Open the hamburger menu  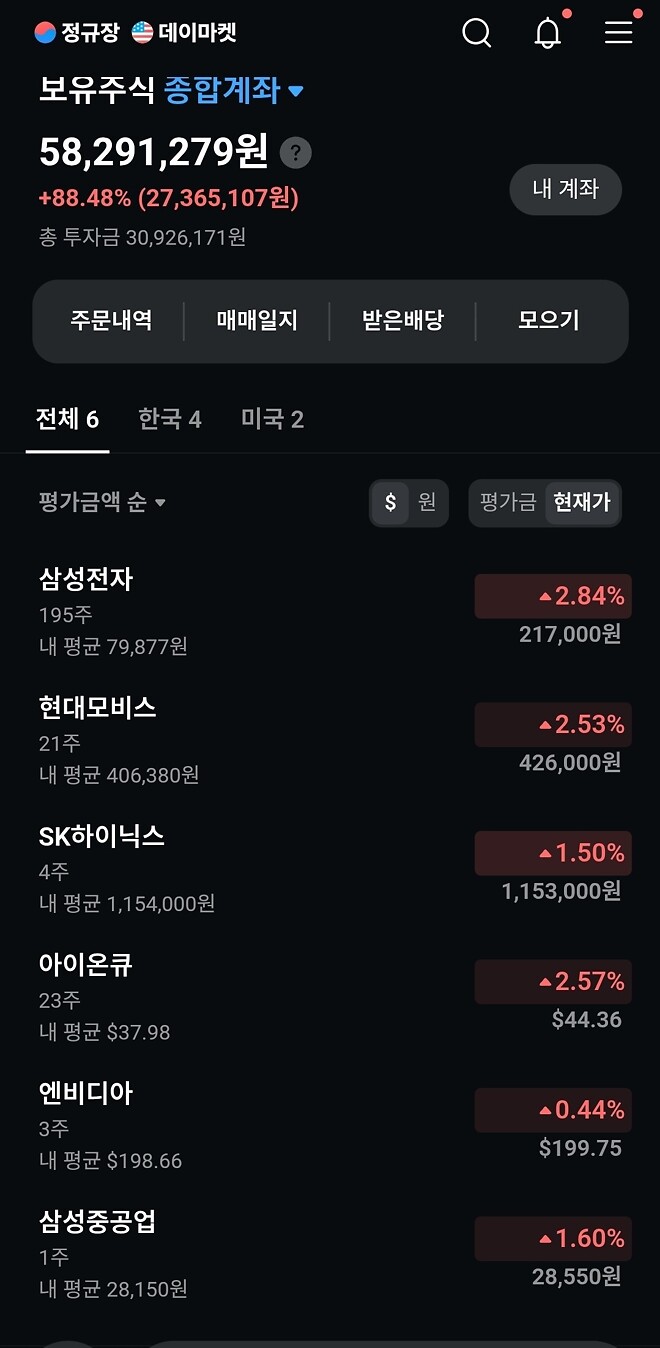[x=618, y=32]
